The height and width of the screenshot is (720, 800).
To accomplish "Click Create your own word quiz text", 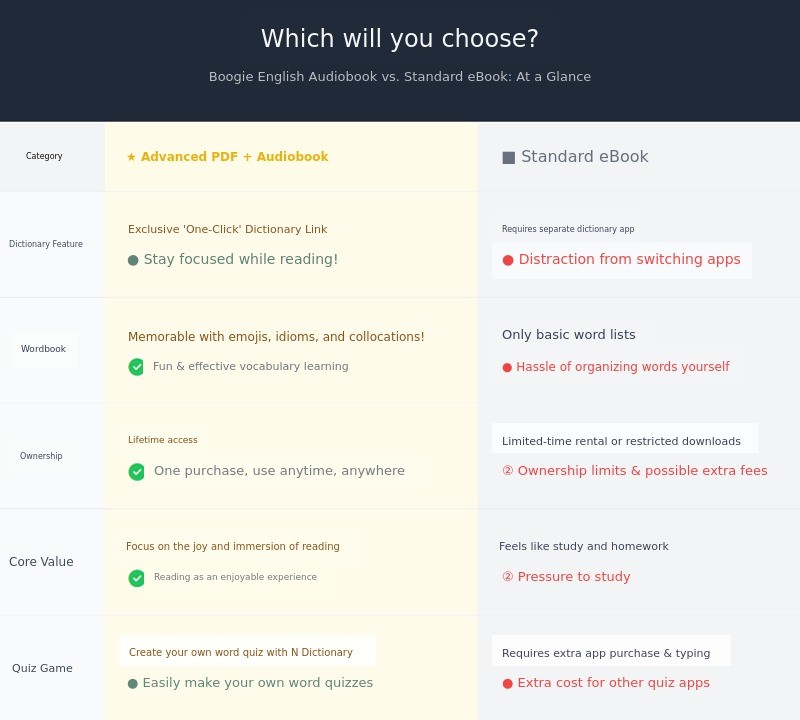I will click(241, 653).
